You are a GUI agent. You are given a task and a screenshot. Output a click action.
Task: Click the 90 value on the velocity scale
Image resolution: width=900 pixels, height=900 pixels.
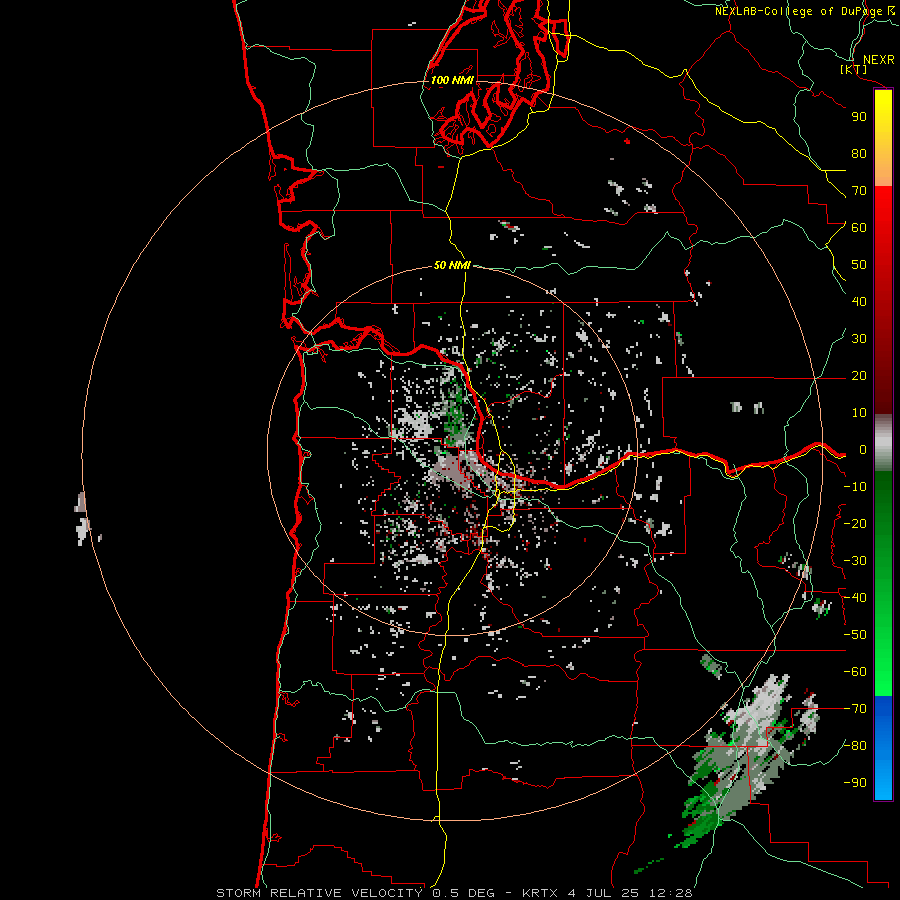pyautogui.click(x=859, y=117)
